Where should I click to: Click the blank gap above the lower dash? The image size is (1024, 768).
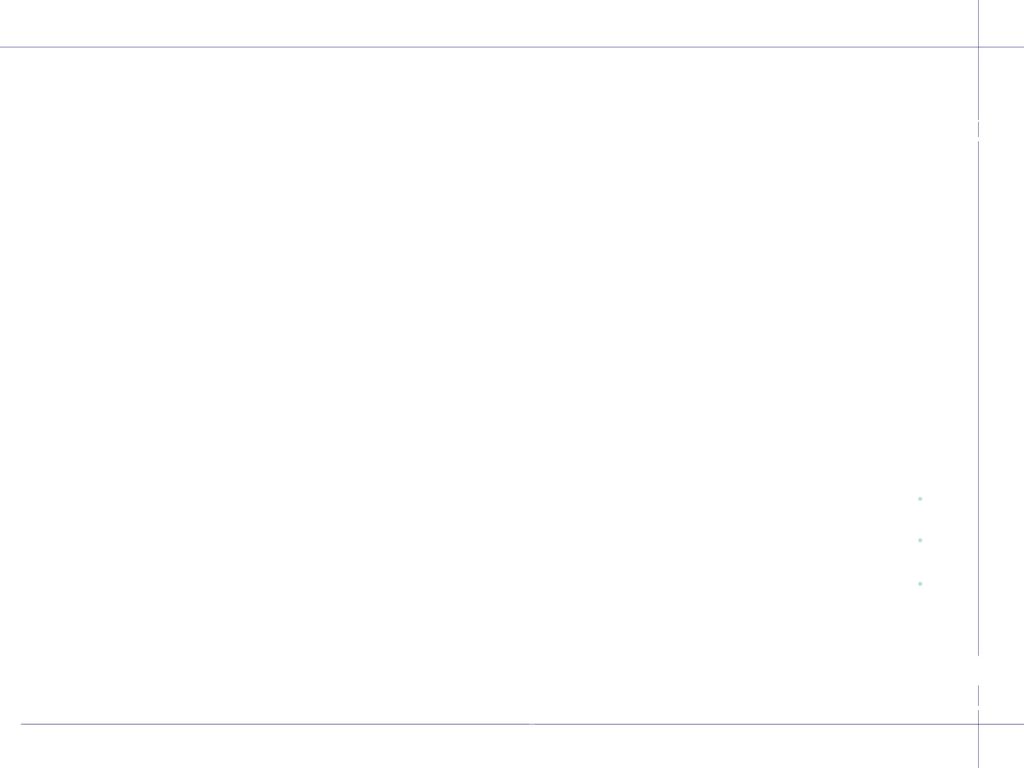978,670
